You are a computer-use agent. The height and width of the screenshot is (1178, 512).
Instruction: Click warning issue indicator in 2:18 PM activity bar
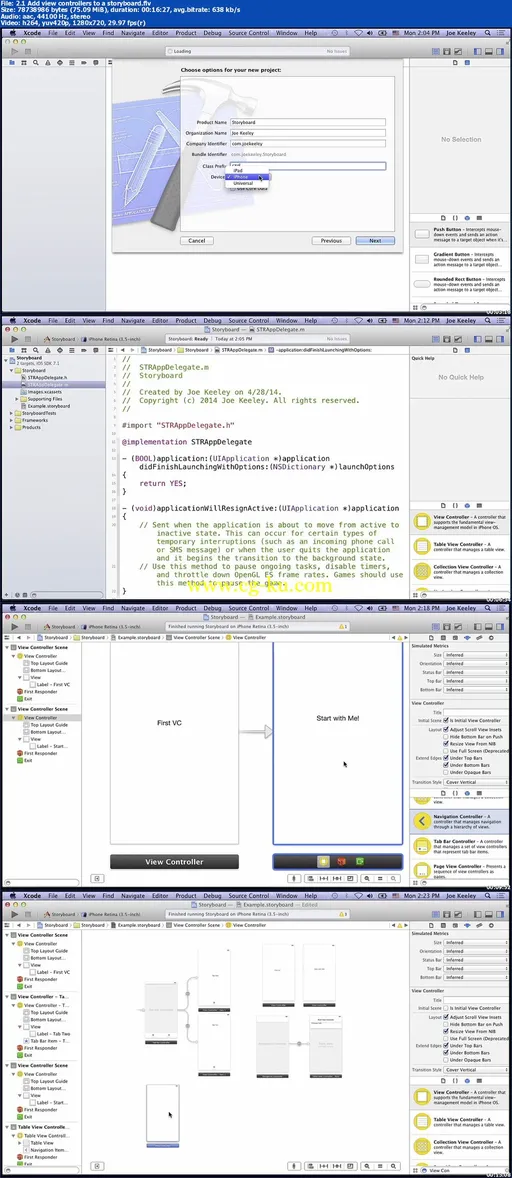(x=342, y=626)
